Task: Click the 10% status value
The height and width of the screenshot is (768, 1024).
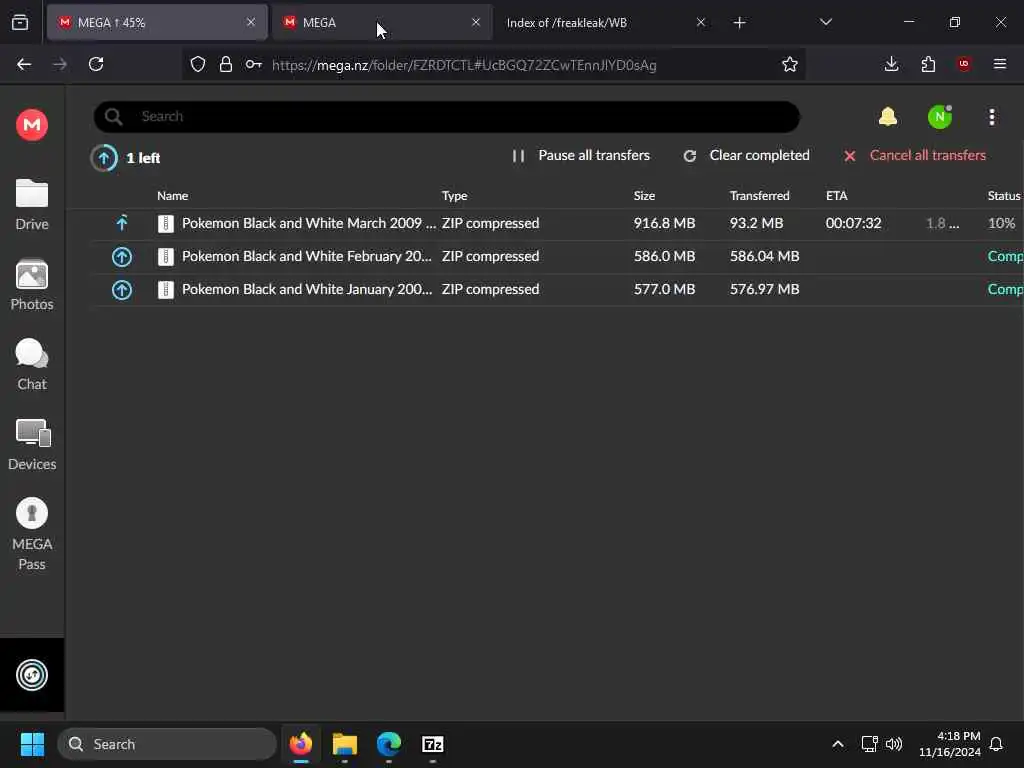Action: tap(1001, 223)
